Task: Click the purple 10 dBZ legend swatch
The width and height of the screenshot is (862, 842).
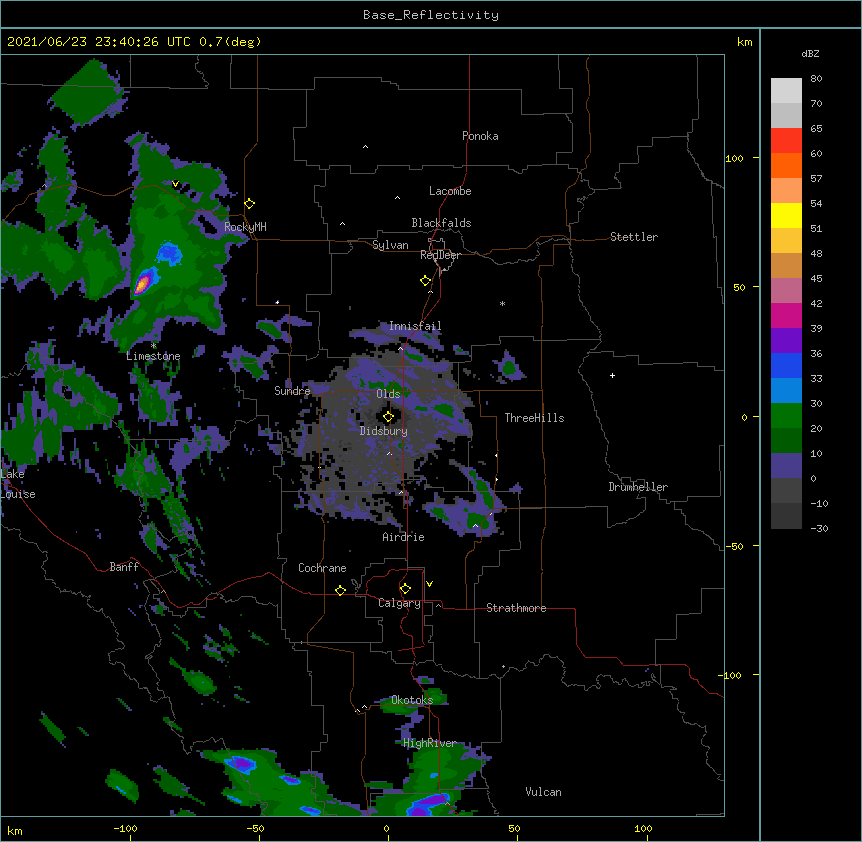Action: [786, 466]
